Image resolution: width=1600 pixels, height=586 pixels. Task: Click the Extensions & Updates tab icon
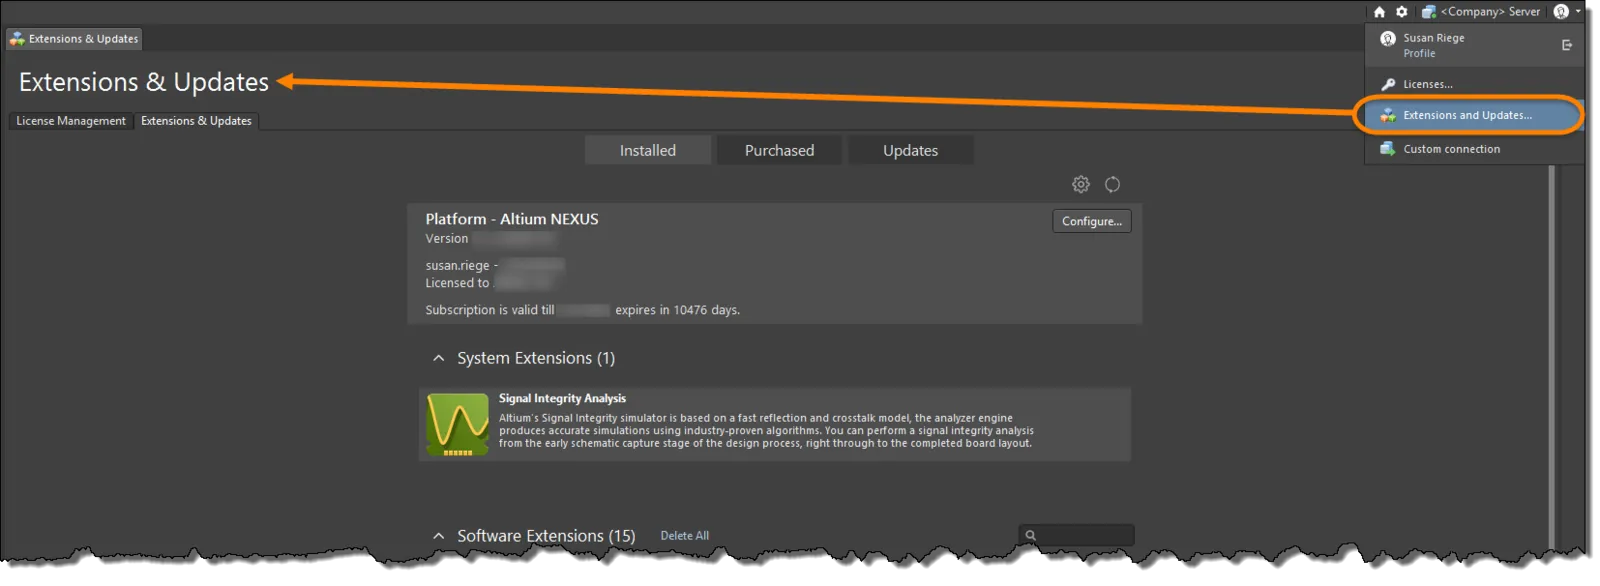pos(17,39)
